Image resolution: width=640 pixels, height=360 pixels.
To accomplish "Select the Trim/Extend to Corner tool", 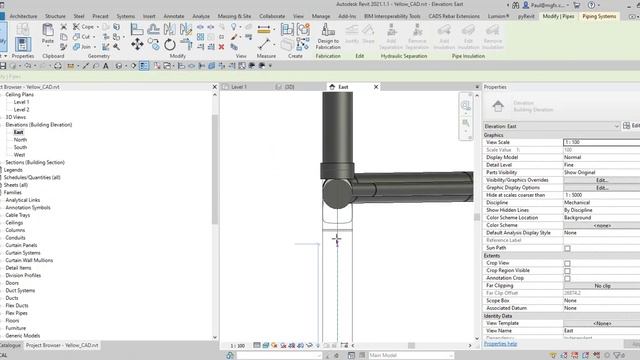I will pyautogui.click(x=186, y=44).
